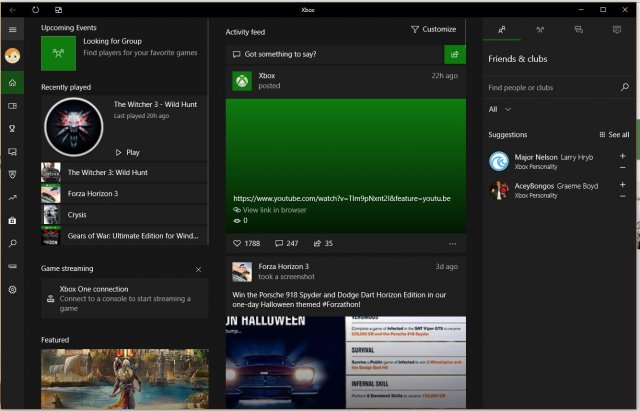Open Achievements trophy icon in sidebar

12,128
